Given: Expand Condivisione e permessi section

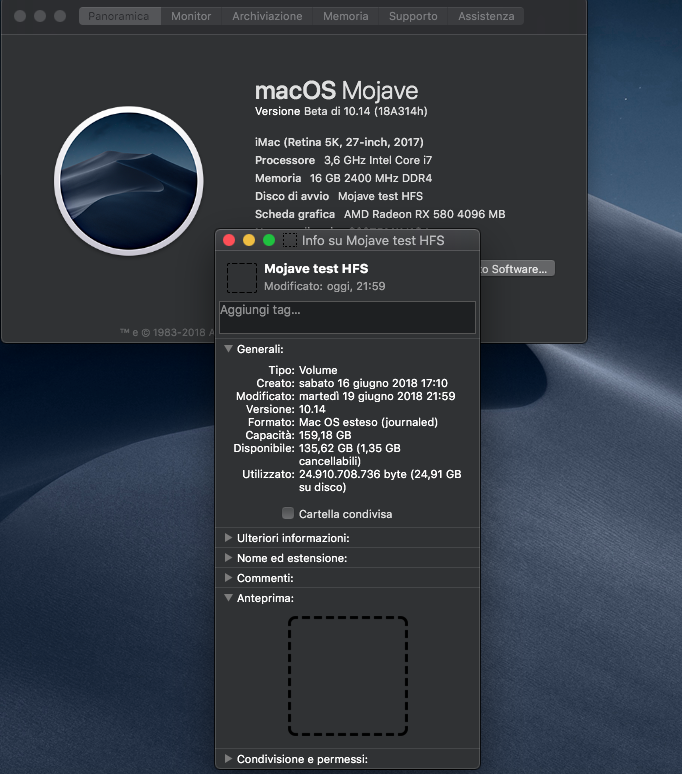Looking at the screenshot, I should pyautogui.click(x=228, y=759).
